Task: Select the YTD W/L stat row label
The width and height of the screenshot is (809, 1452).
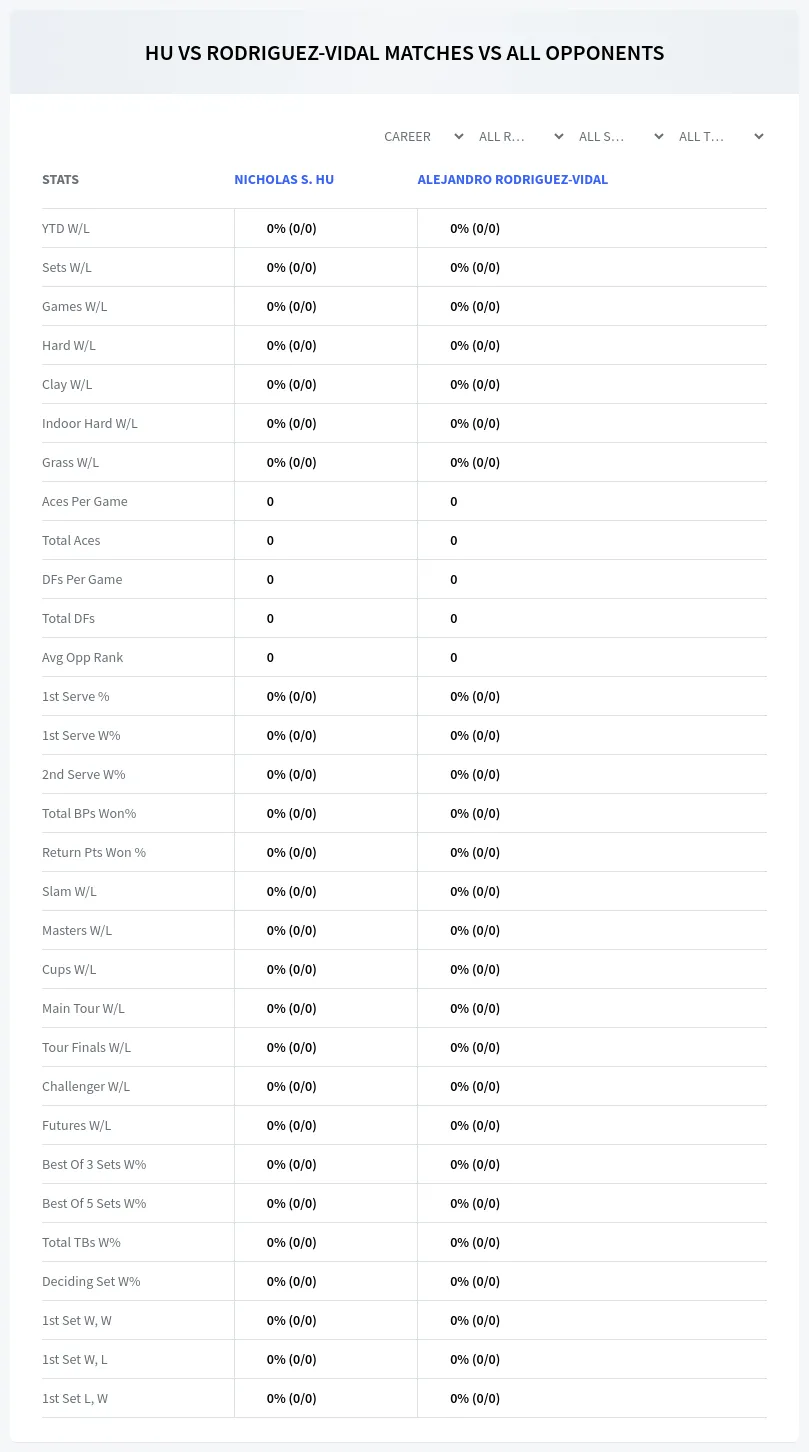Action: (x=66, y=228)
